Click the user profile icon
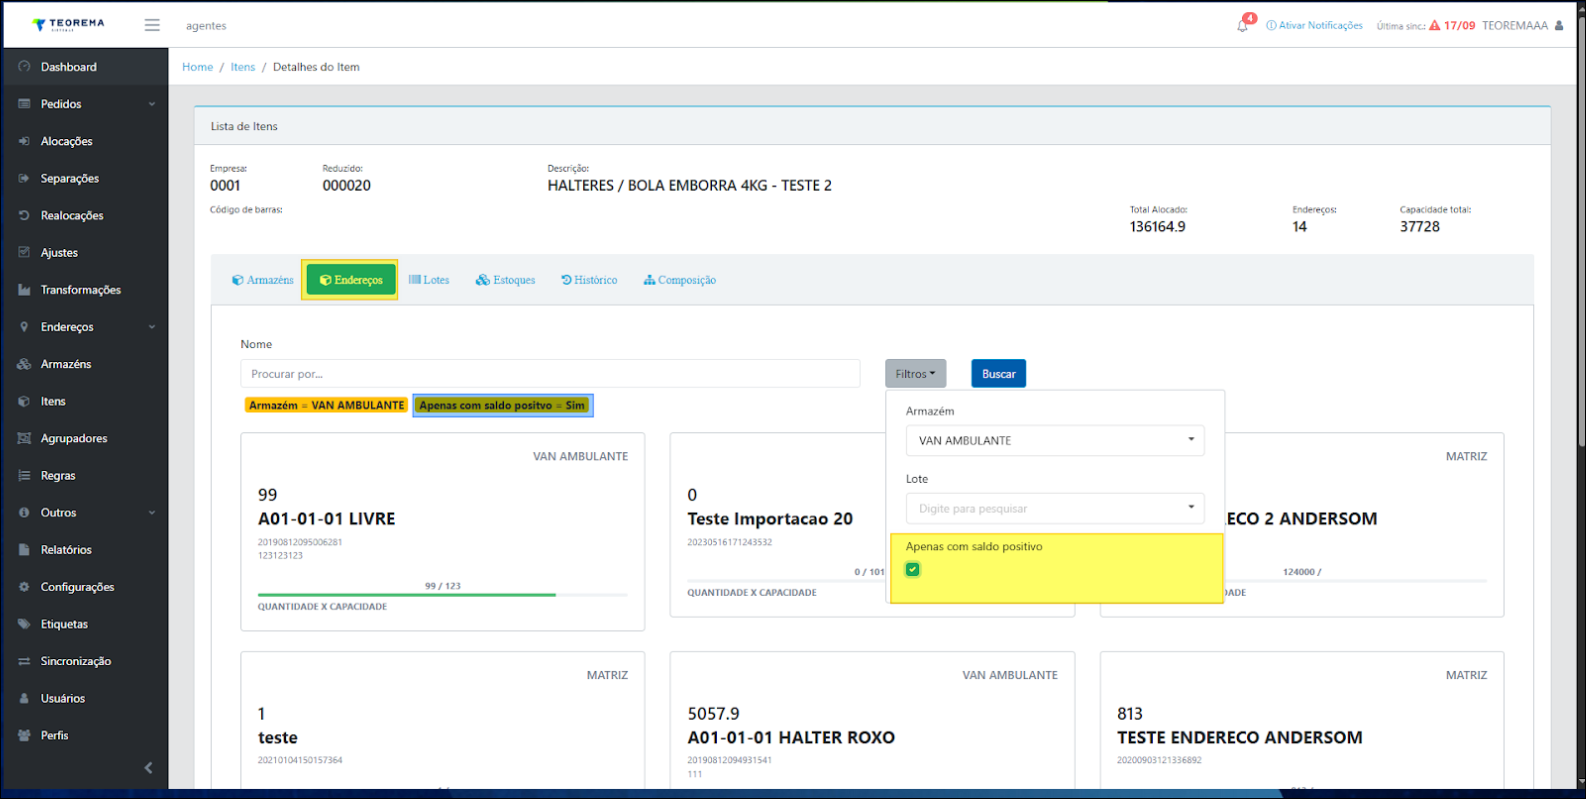 coord(1559,26)
